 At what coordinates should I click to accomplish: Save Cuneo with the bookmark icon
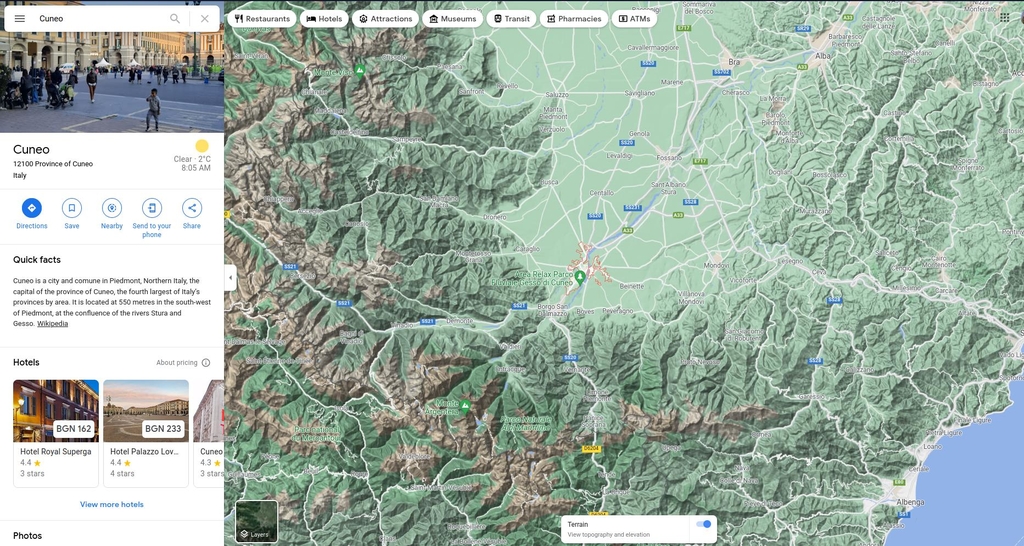point(72,208)
